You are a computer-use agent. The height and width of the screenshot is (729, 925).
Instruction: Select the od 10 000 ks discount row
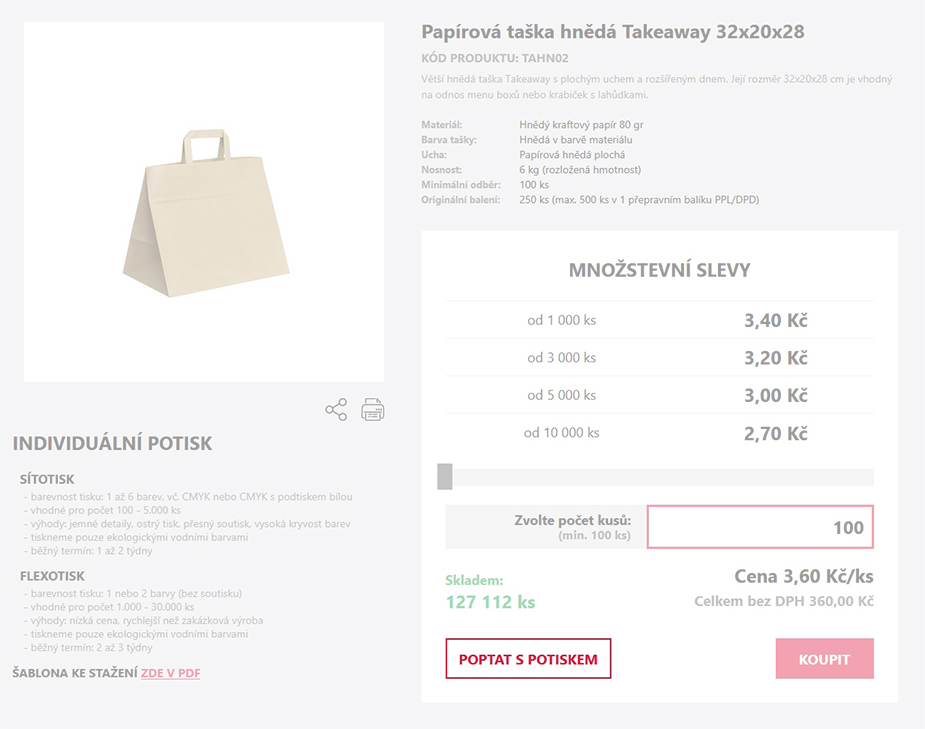[x=660, y=433]
